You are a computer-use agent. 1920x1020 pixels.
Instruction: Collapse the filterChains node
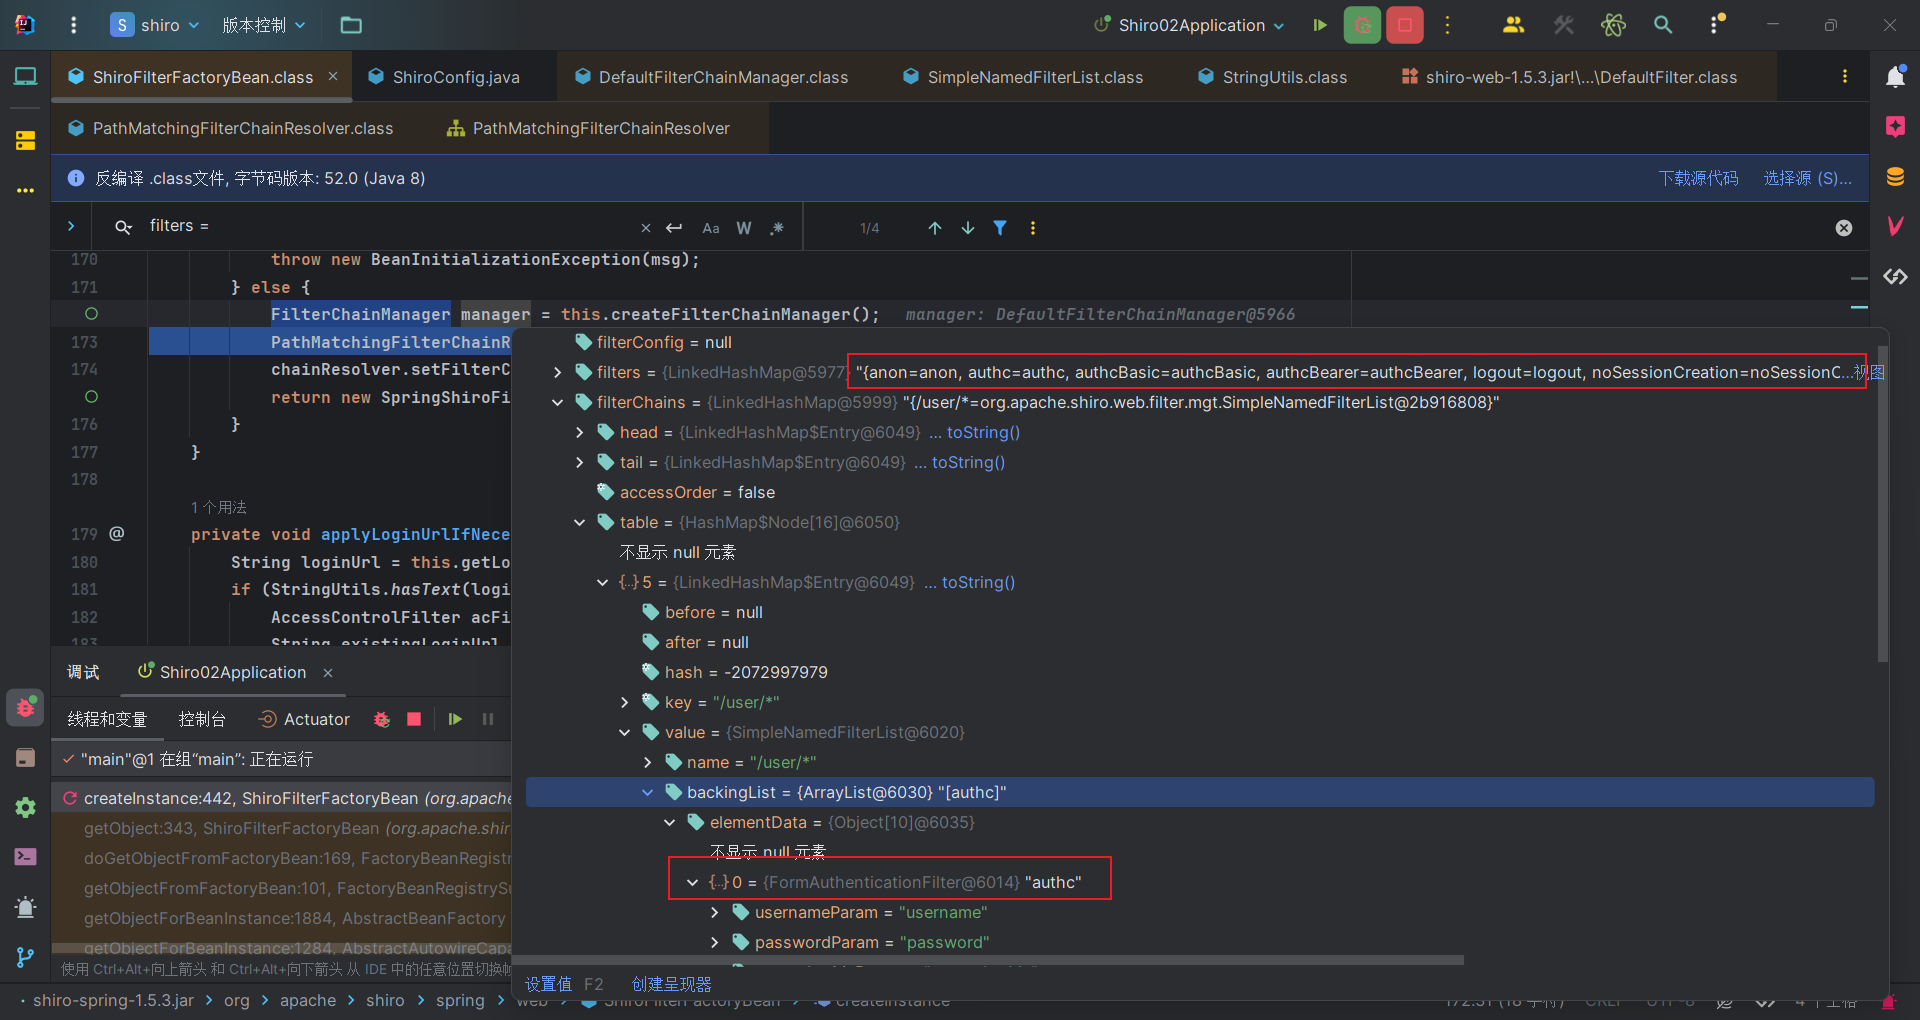click(557, 402)
